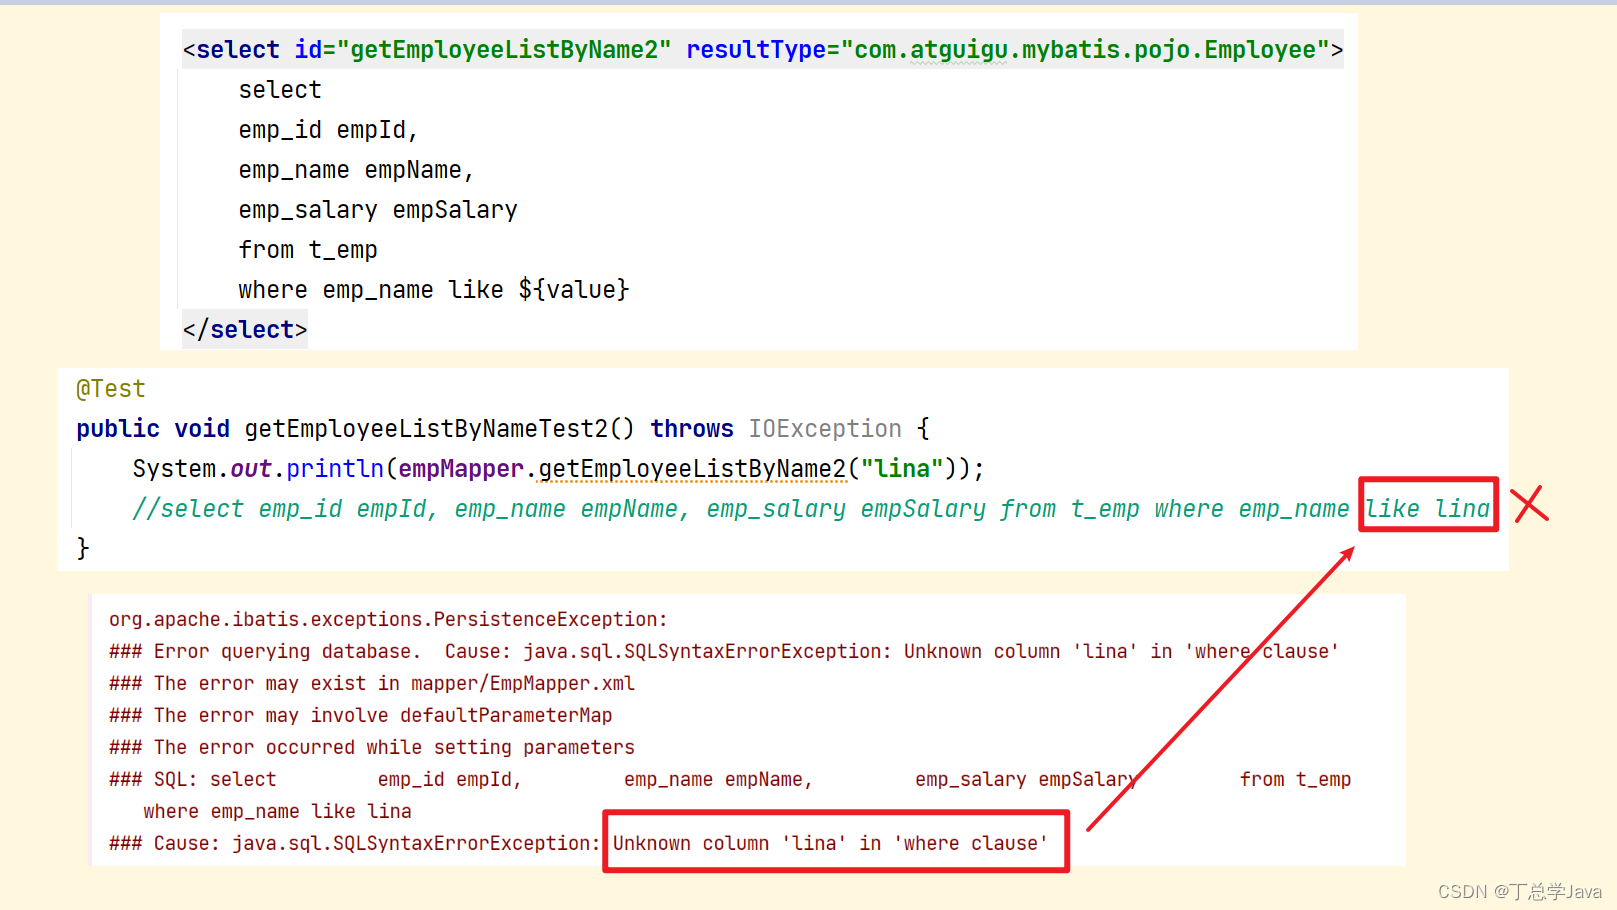Click the IOException in throws clause

click(x=825, y=429)
